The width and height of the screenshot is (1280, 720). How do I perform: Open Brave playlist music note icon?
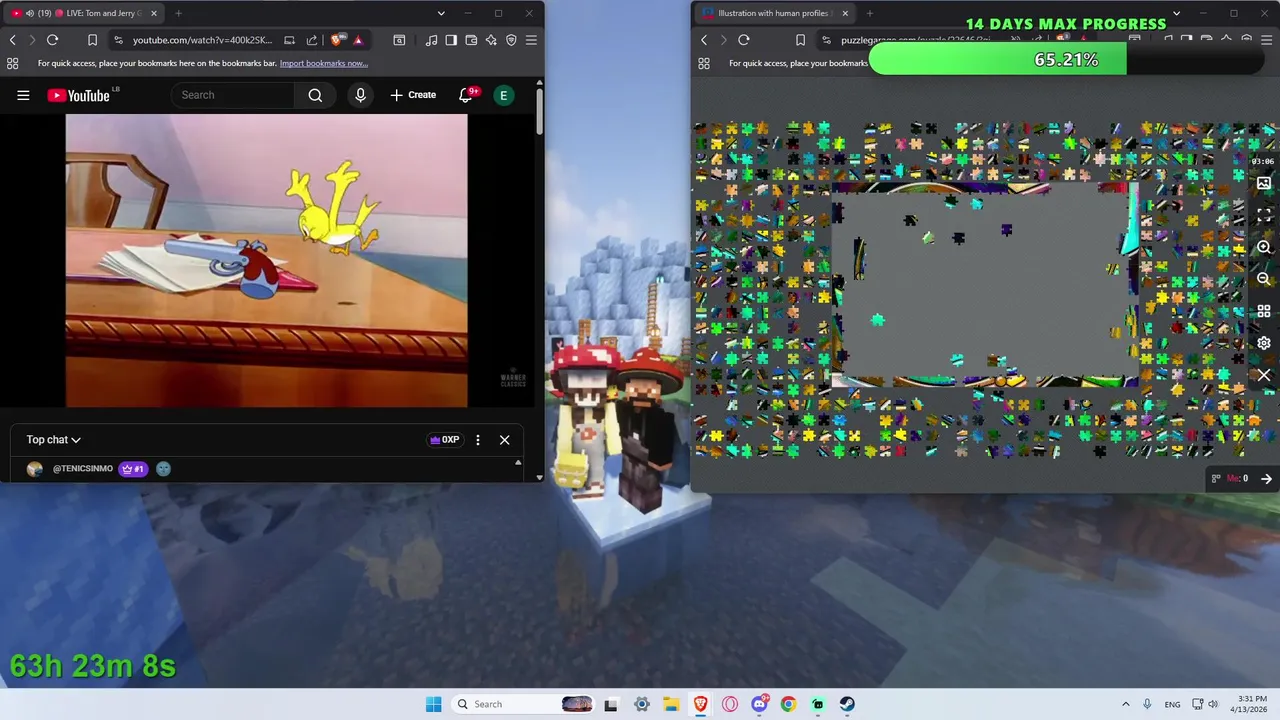tap(431, 40)
